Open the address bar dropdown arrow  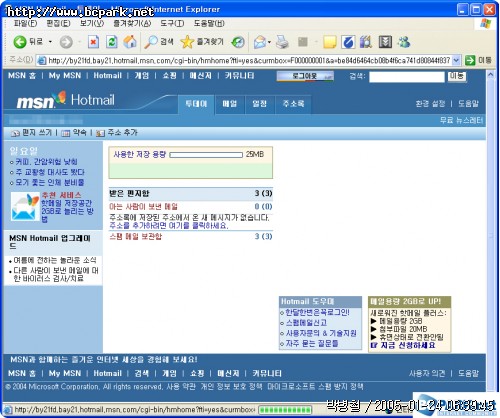[456, 60]
